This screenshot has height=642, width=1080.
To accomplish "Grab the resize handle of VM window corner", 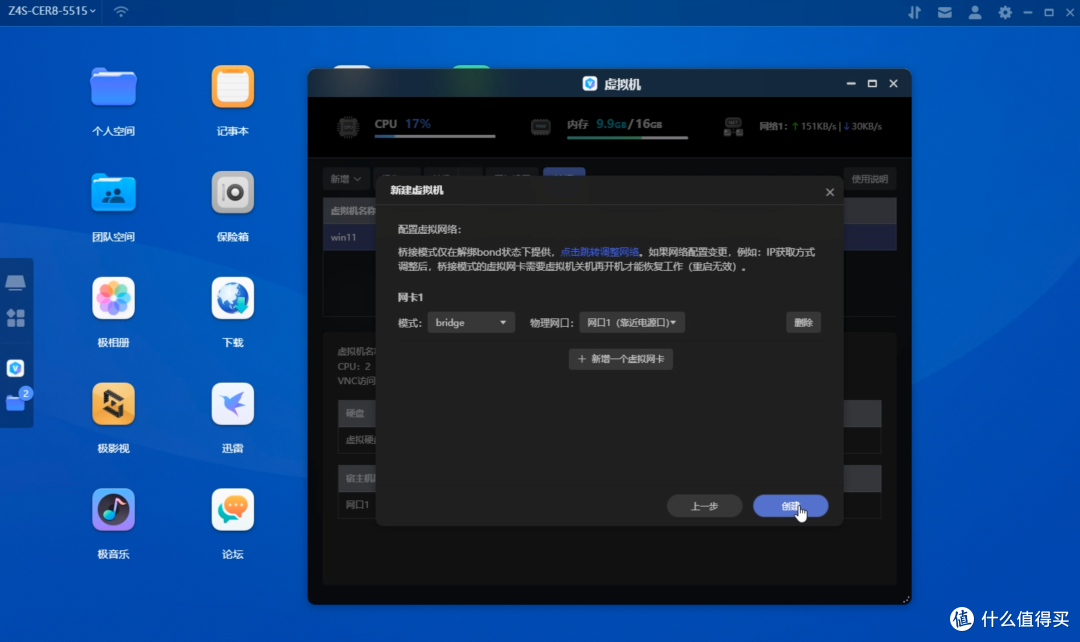I will 906,599.
